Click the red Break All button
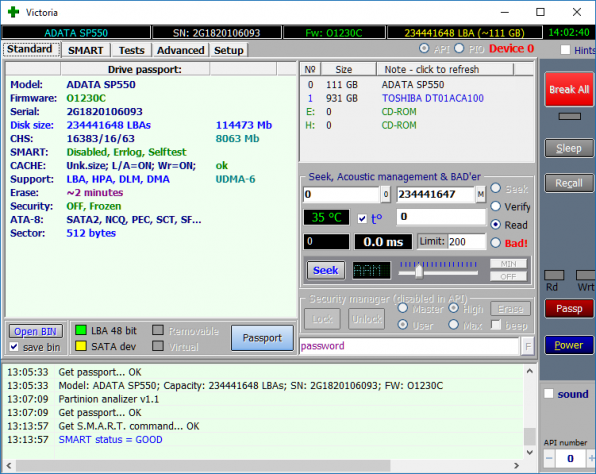 coord(569,89)
